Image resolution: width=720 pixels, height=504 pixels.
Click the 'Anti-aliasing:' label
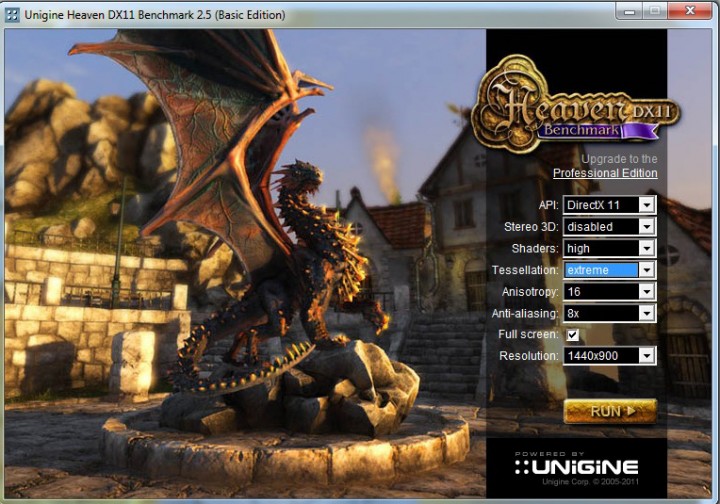(x=525, y=314)
